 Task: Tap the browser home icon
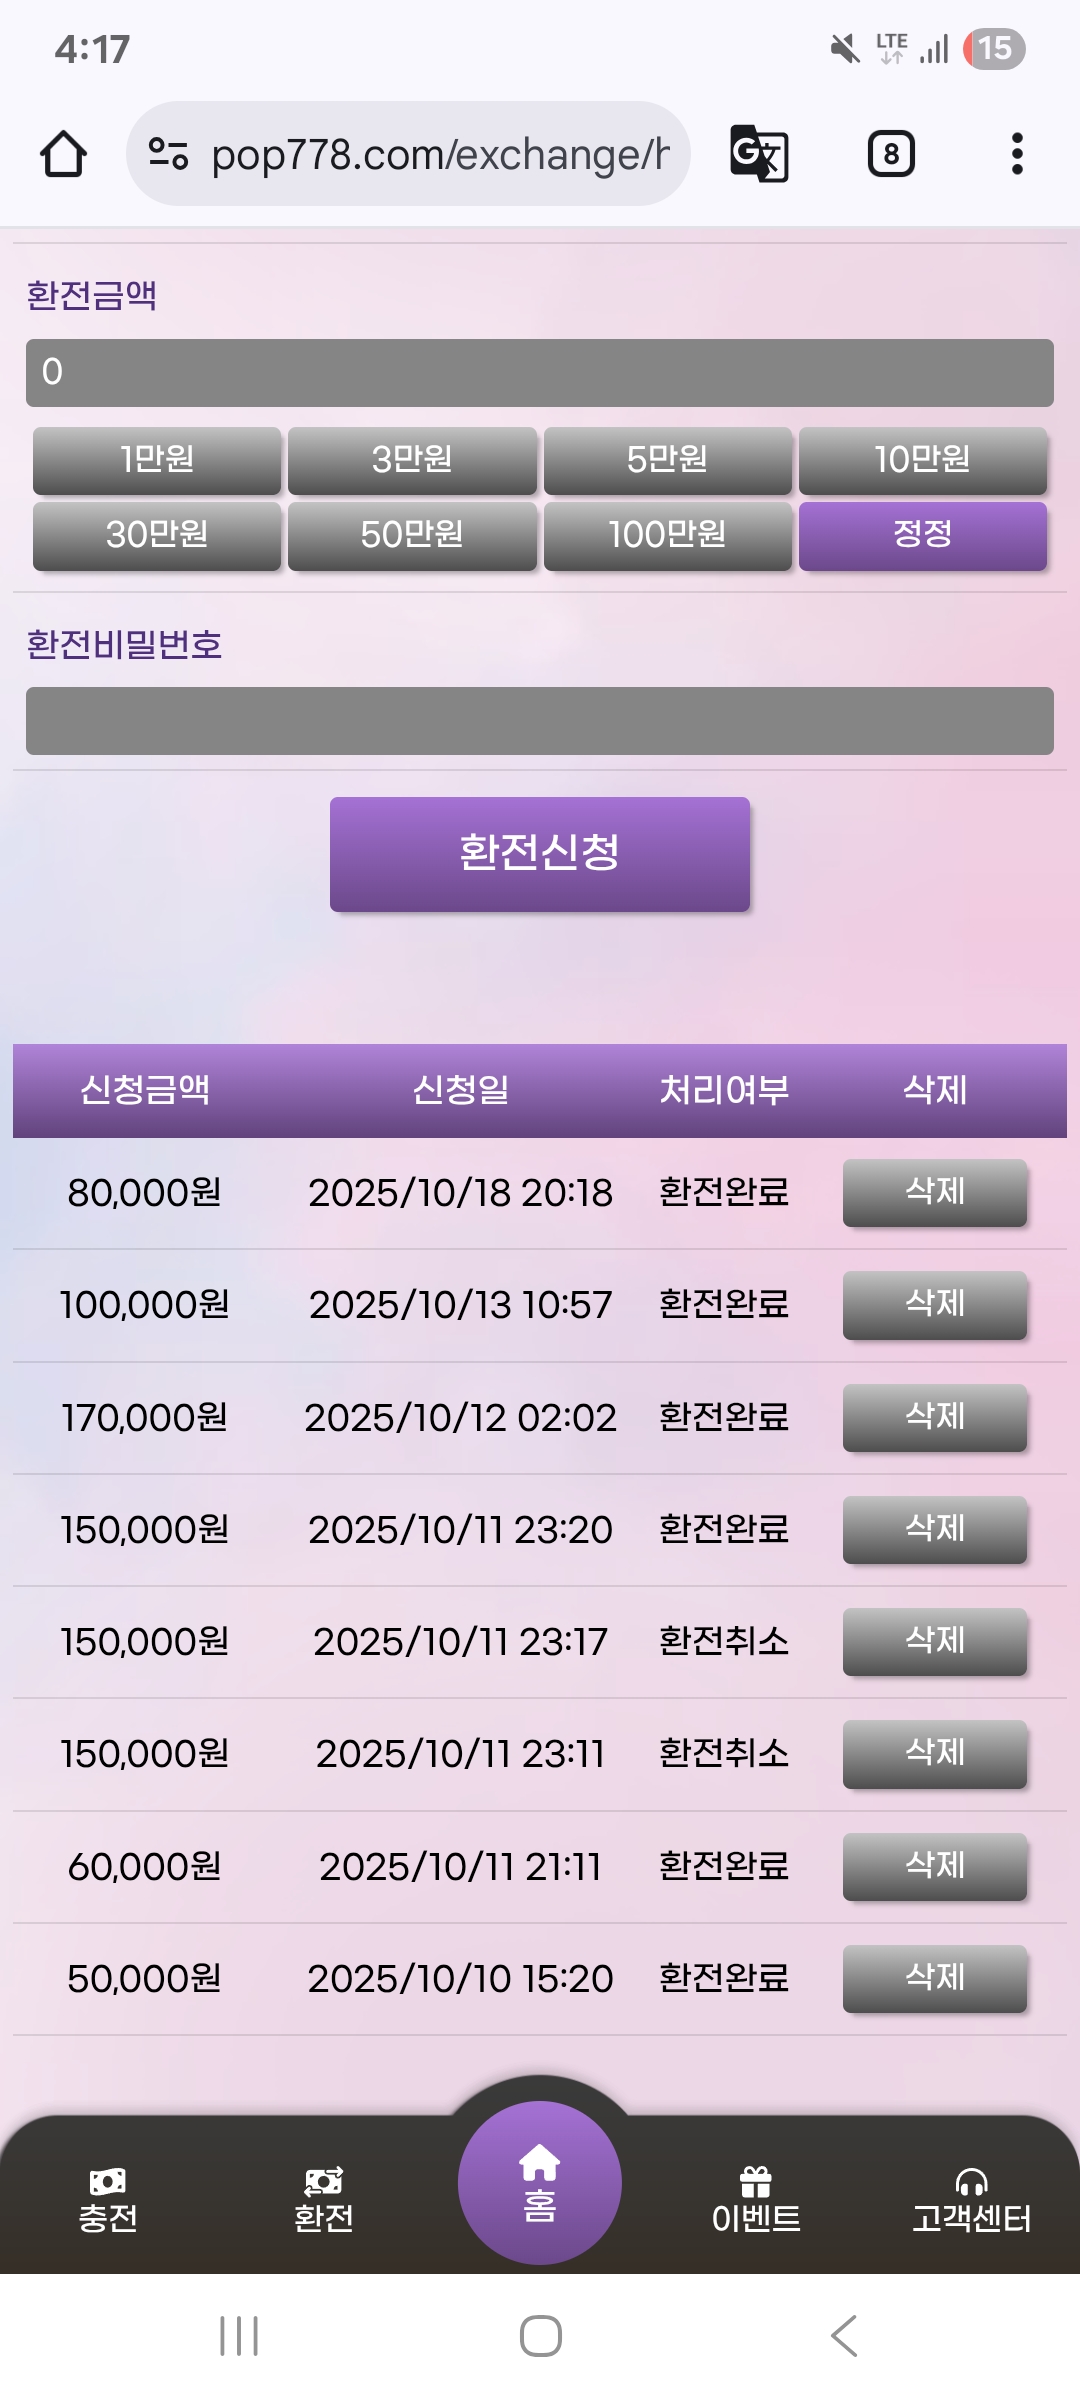(x=63, y=154)
